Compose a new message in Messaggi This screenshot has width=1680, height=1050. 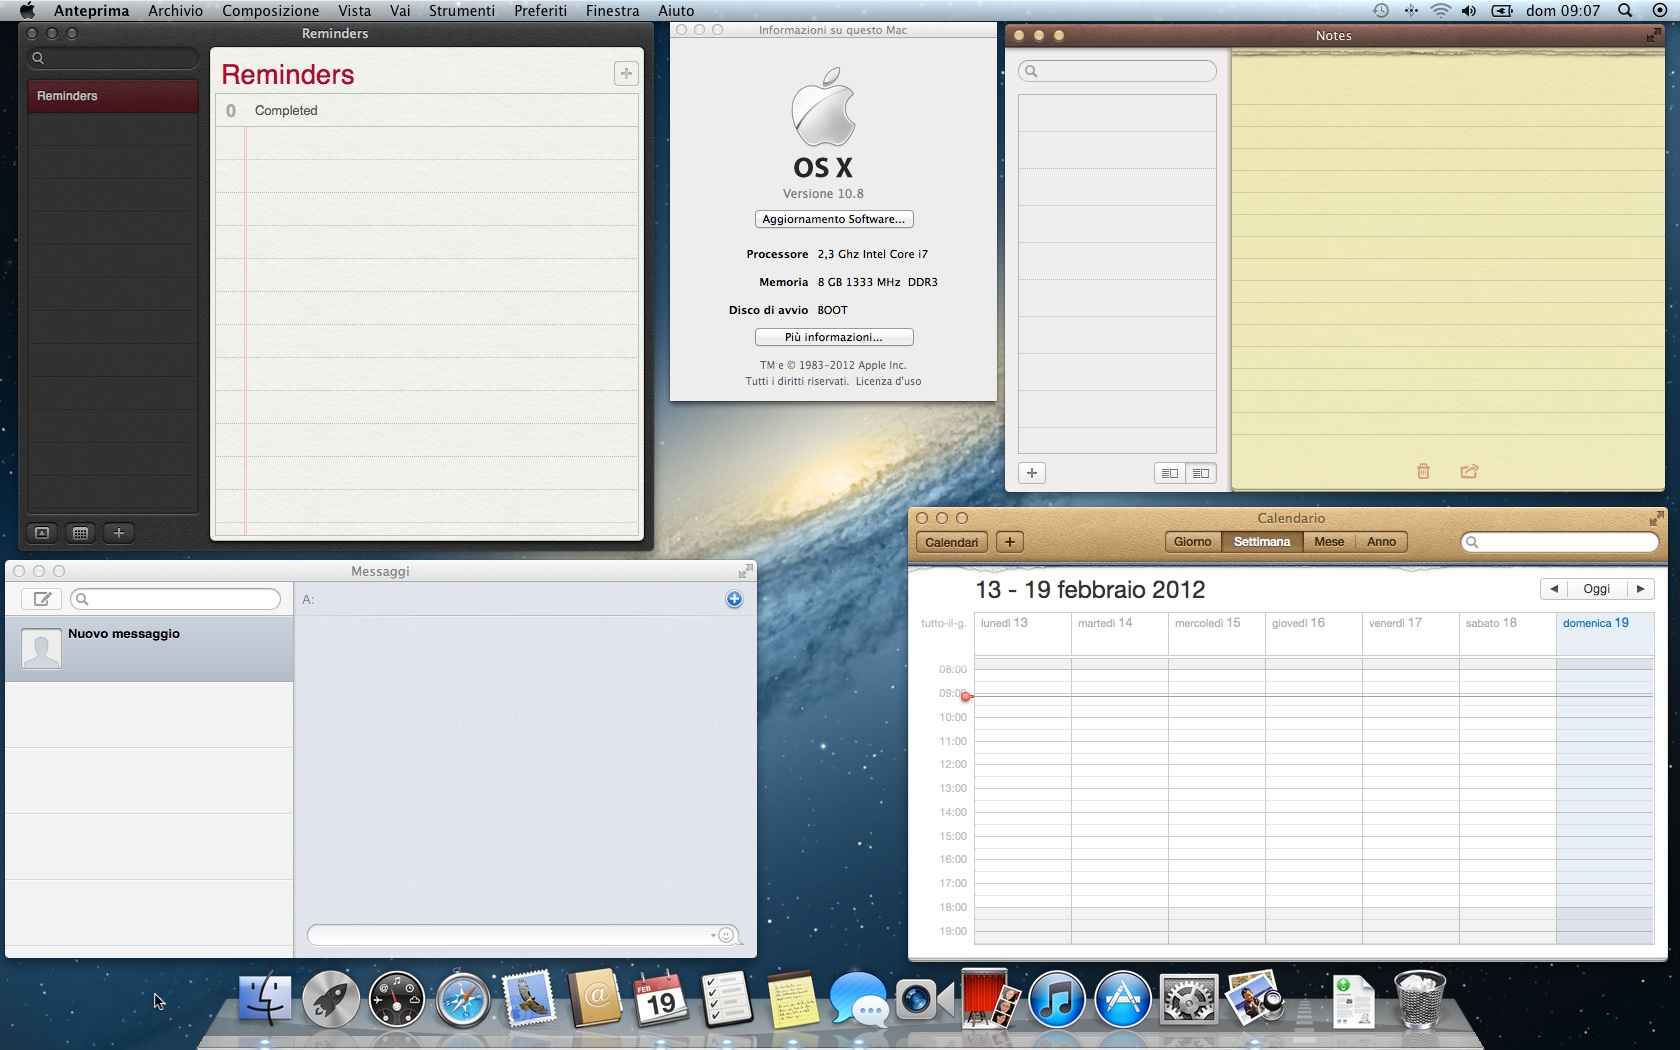42,599
